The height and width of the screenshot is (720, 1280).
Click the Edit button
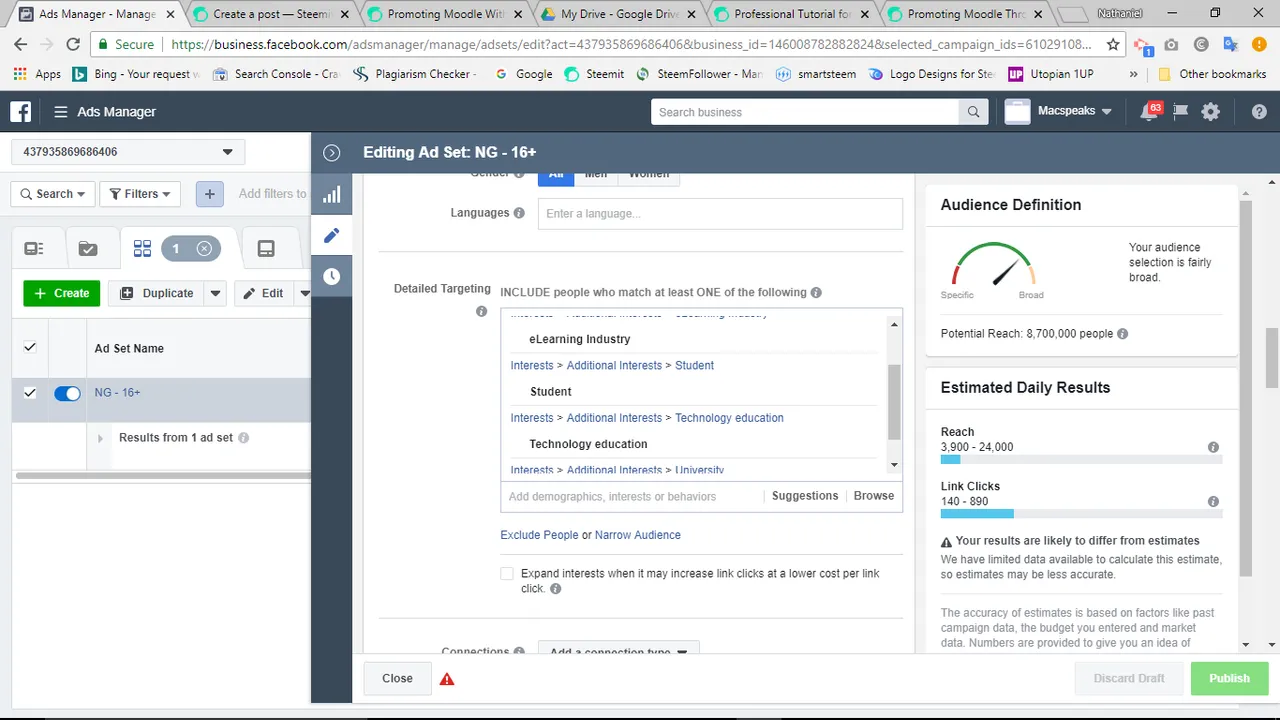coord(264,293)
